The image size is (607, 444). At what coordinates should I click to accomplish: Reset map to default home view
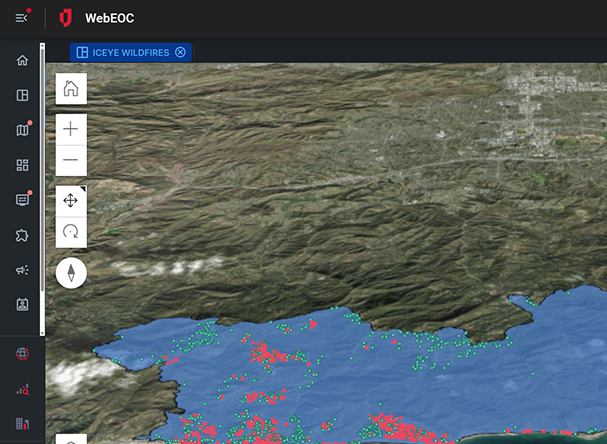pos(71,89)
